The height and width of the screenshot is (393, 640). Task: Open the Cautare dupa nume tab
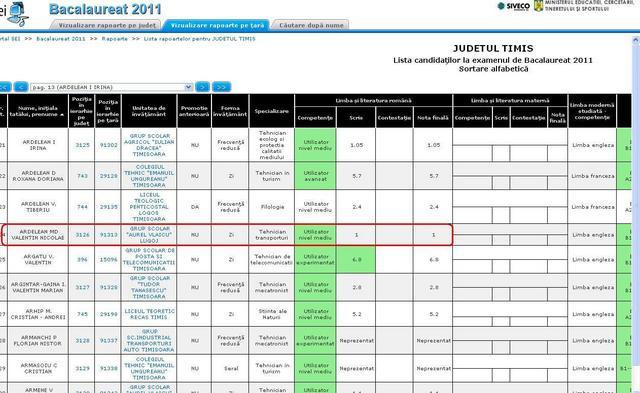click(311, 25)
